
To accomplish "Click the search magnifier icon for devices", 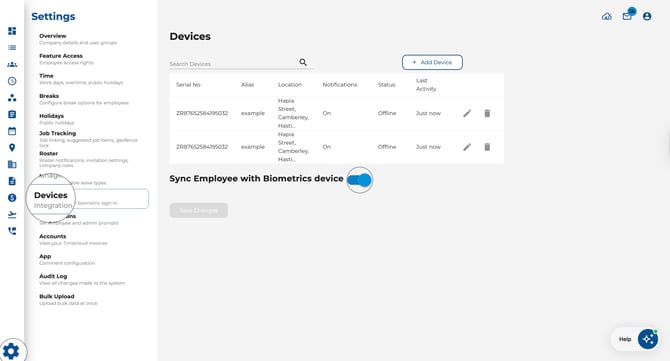I will [303, 62].
